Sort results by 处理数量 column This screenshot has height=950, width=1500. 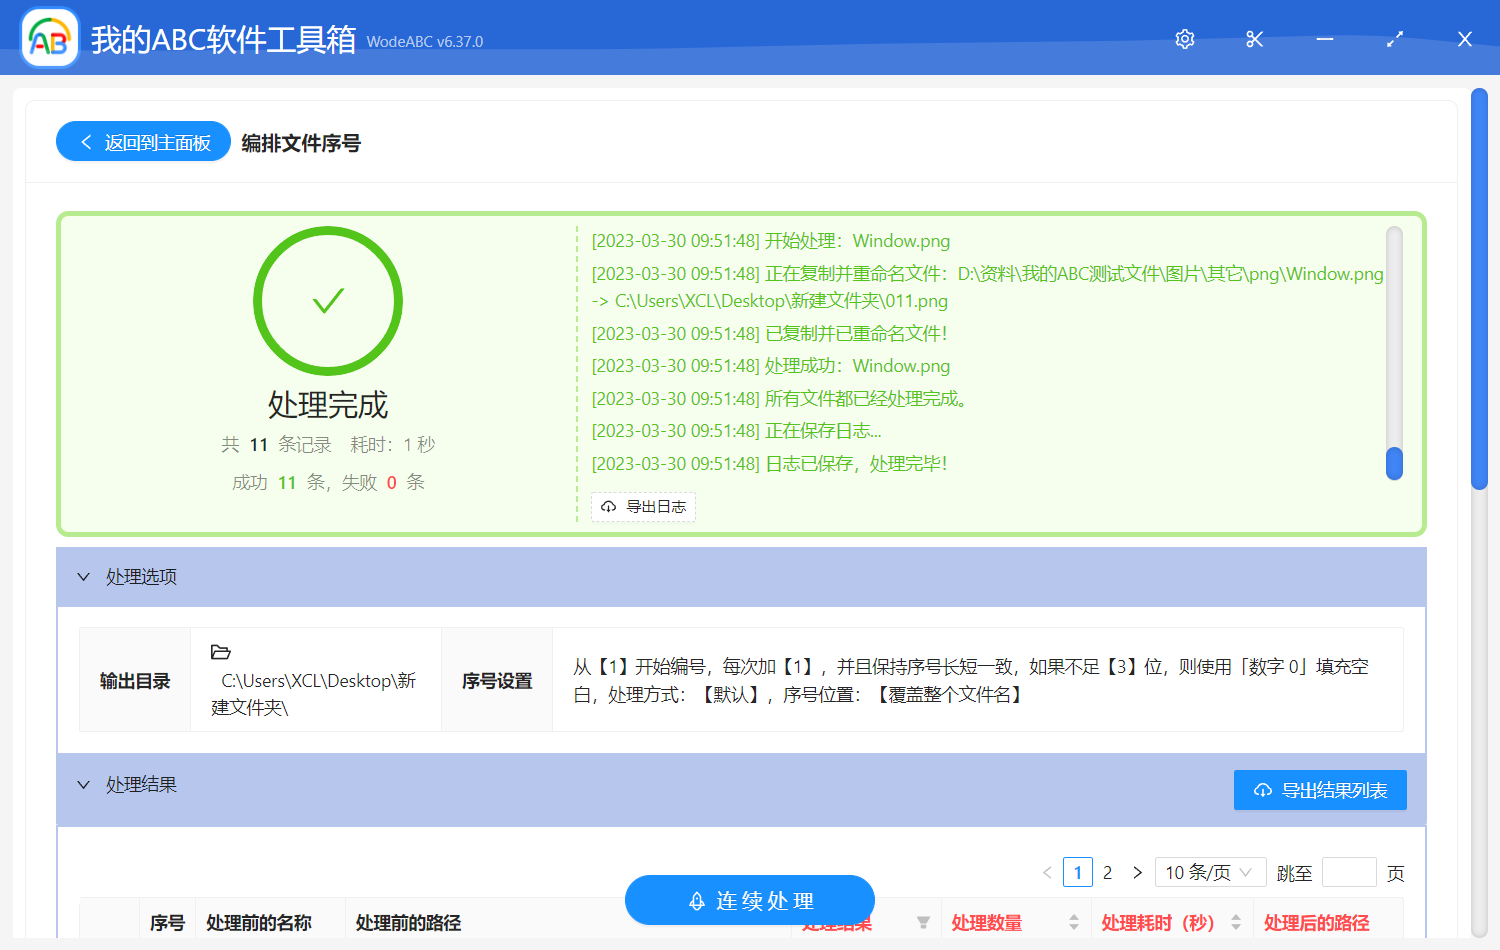click(1073, 922)
